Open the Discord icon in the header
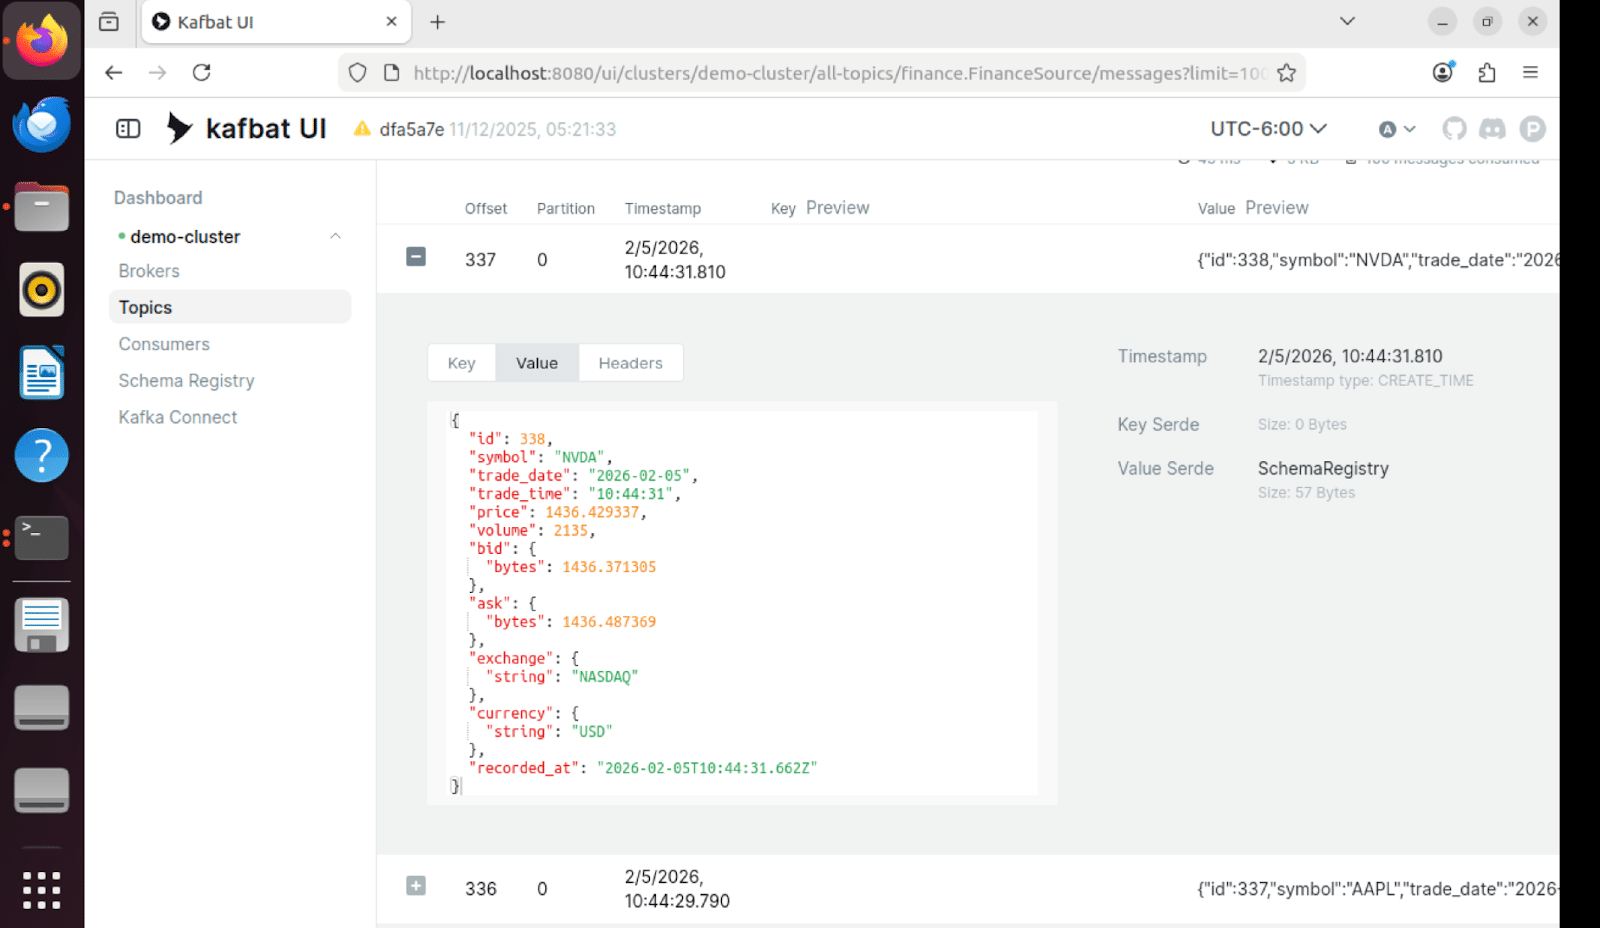The height and width of the screenshot is (928, 1600). tap(1493, 128)
